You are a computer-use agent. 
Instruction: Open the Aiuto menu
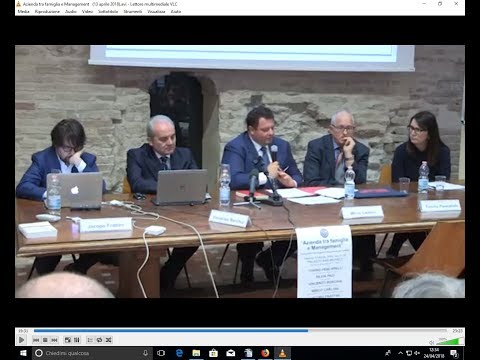pyautogui.click(x=176, y=11)
